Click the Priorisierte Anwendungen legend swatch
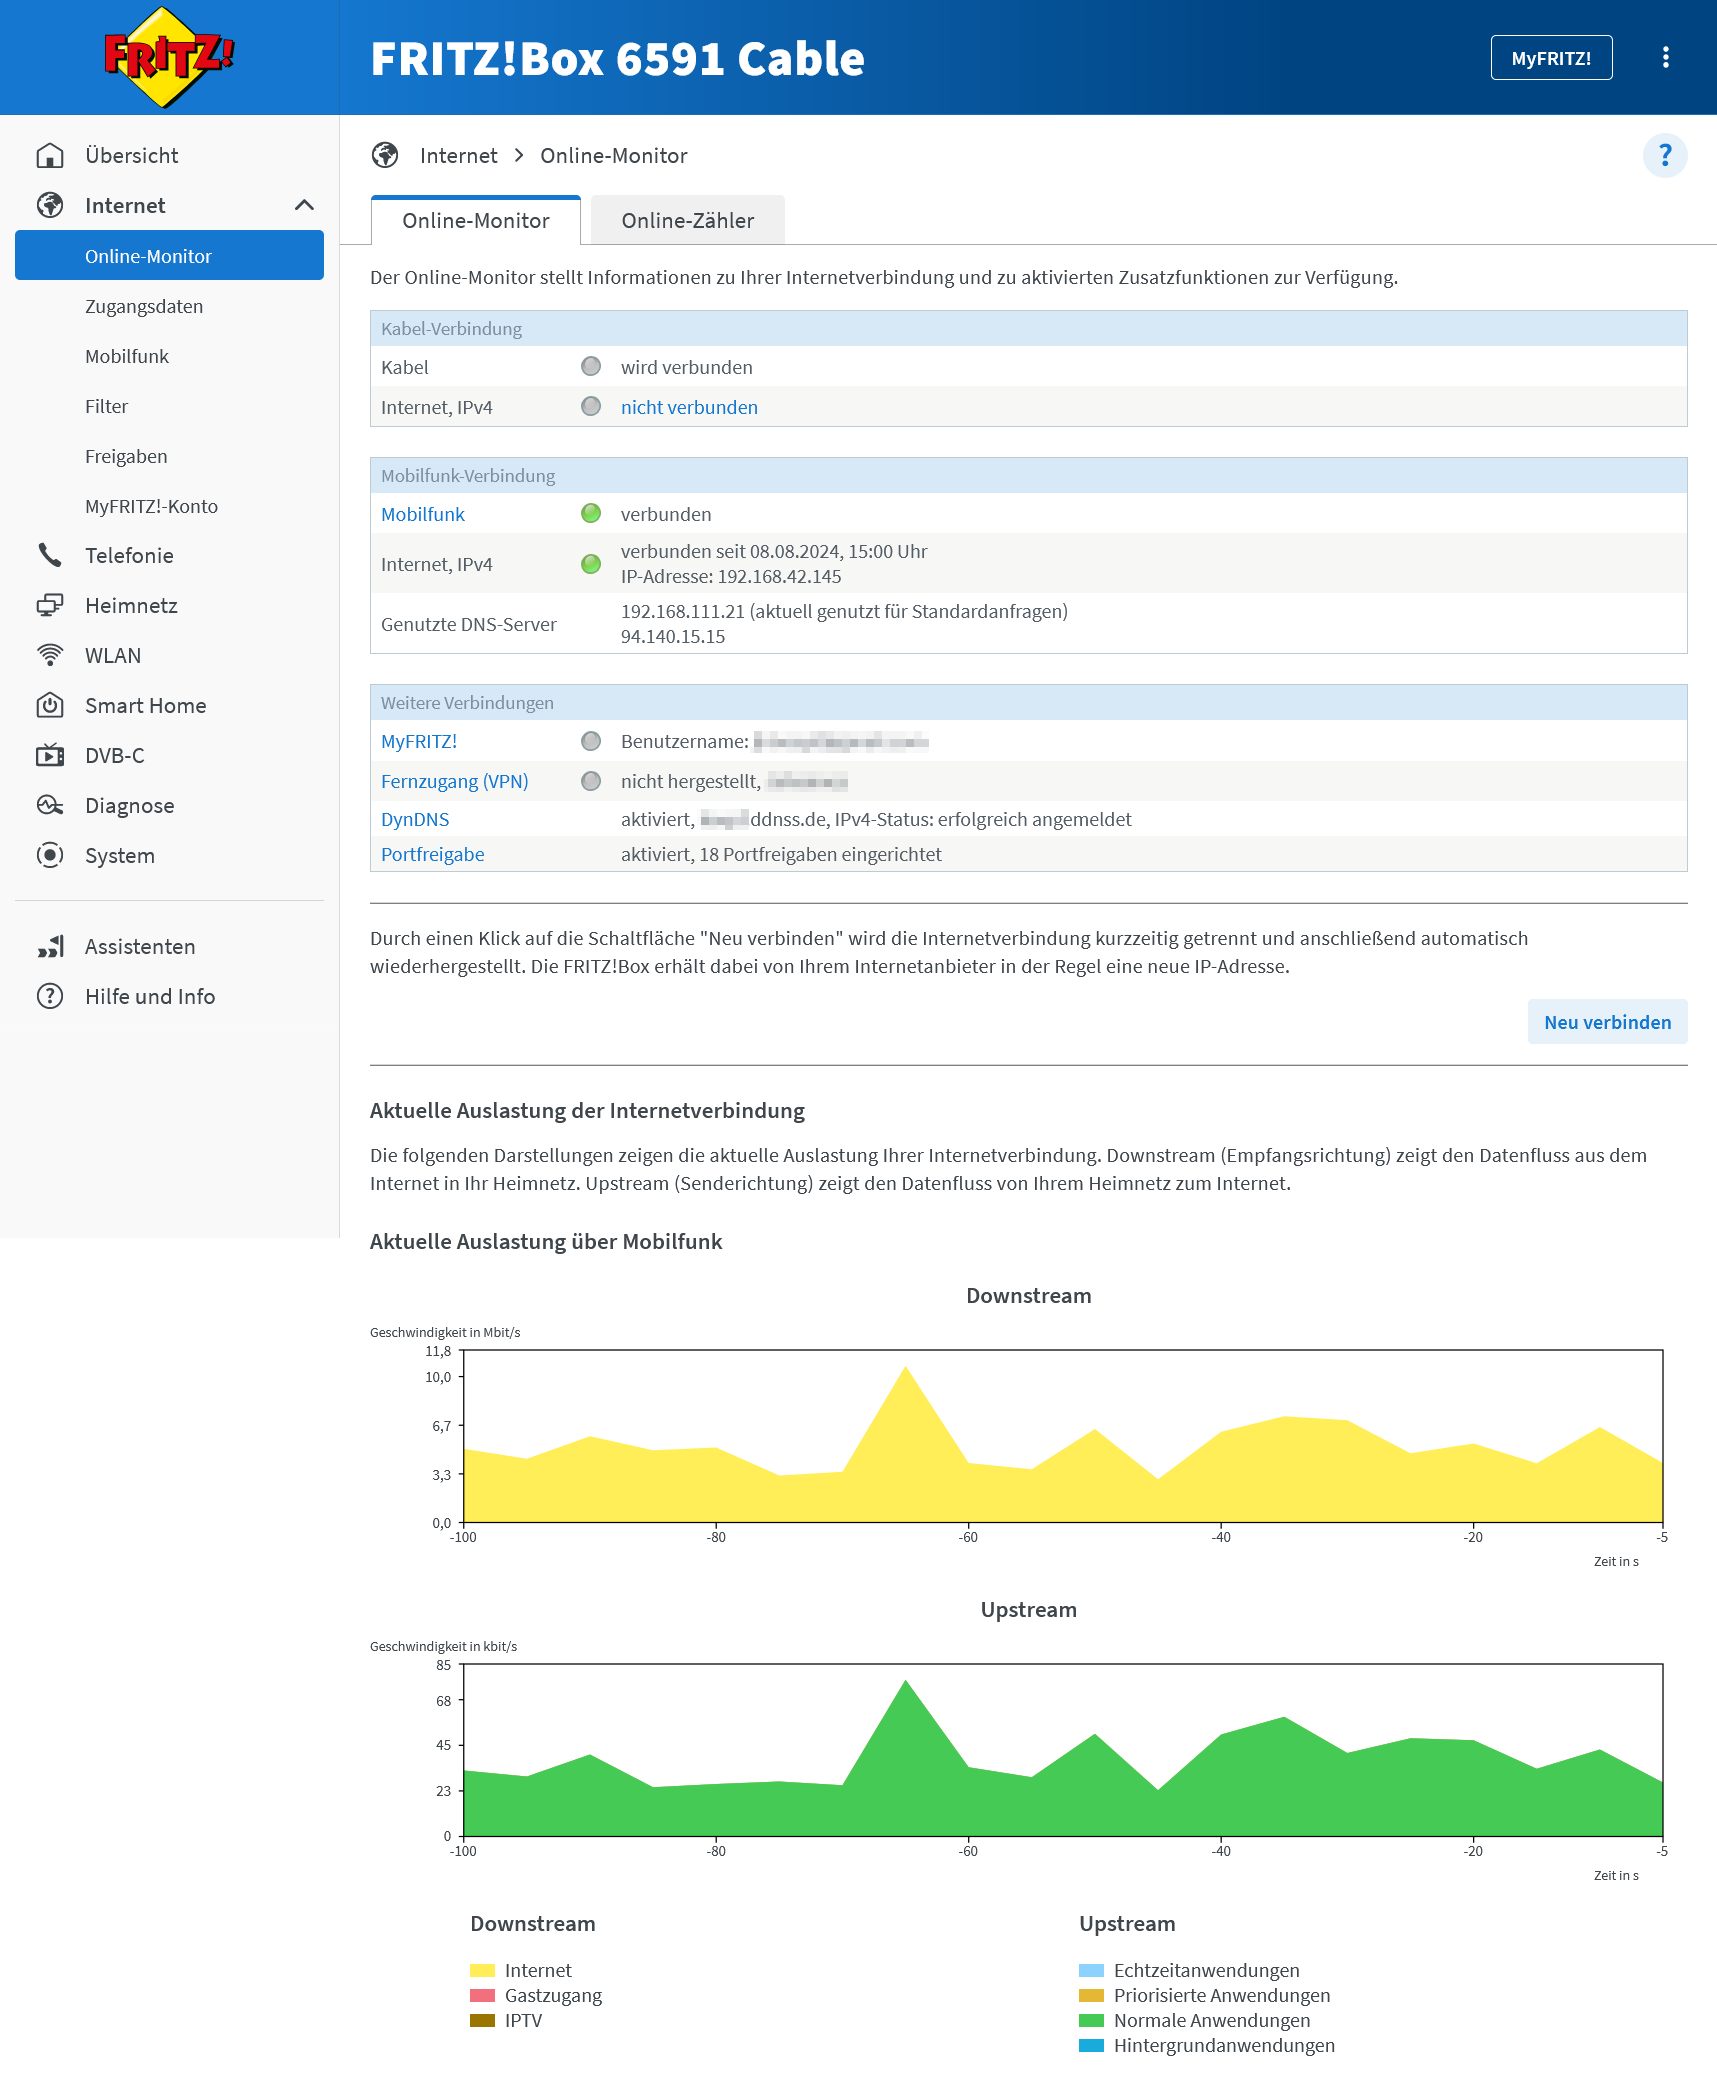This screenshot has height=2096, width=1717. point(1091,1995)
